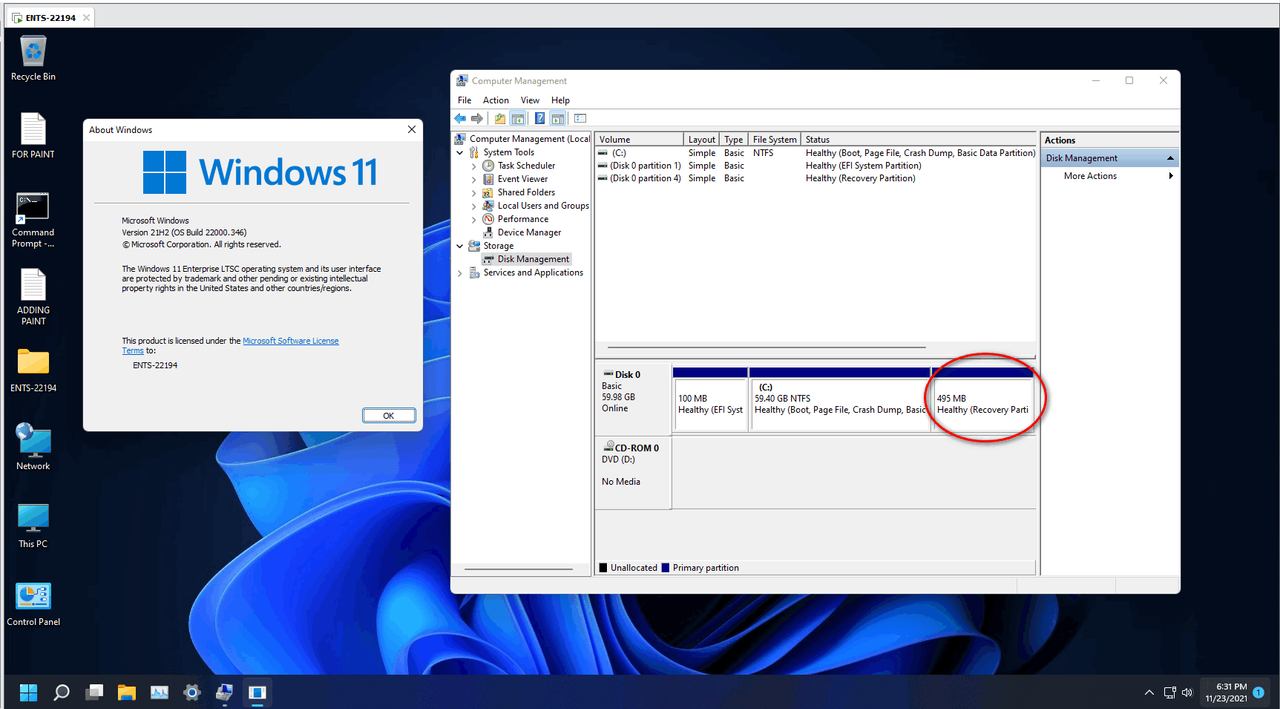Open the File menu

click(464, 100)
